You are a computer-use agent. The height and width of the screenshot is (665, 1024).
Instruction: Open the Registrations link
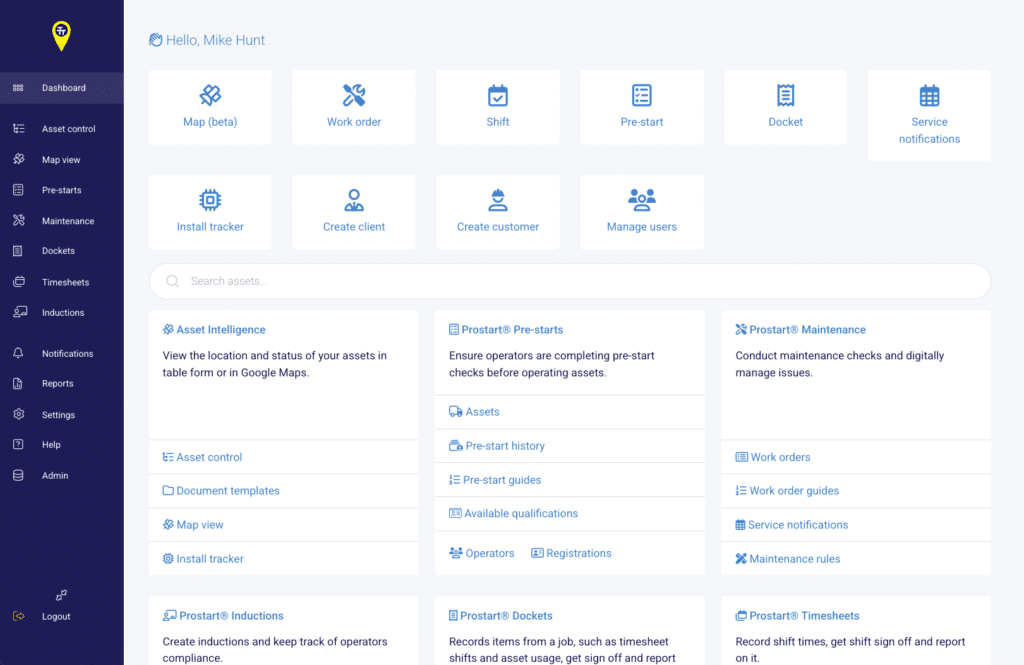[571, 553]
